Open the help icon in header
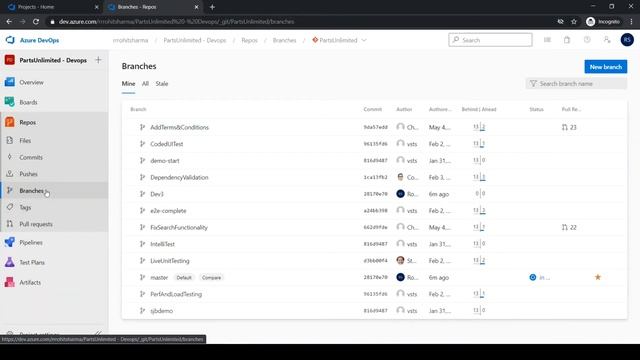The width and height of the screenshot is (640, 360). coord(587,40)
